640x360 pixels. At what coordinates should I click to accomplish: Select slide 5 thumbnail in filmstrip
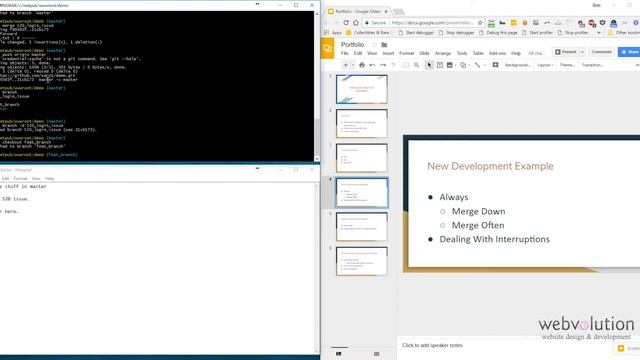point(362,227)
